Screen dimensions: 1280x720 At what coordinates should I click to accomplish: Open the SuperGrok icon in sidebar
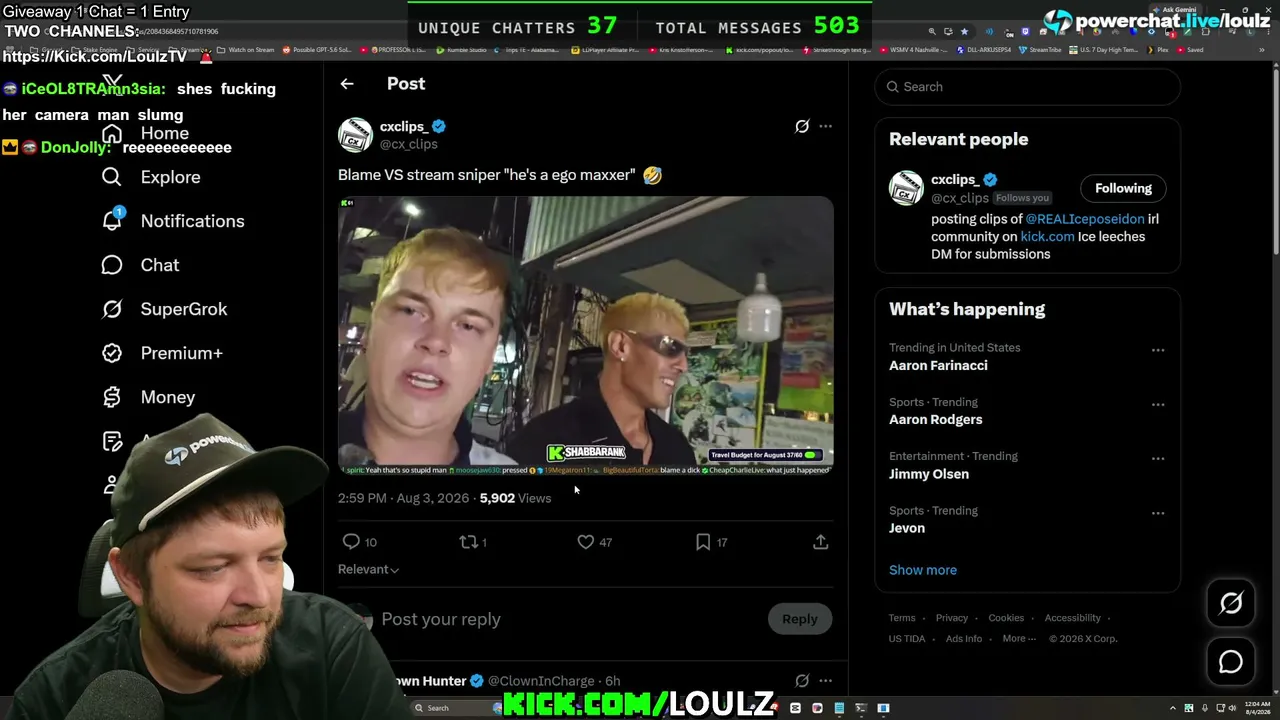pos(112,309)
